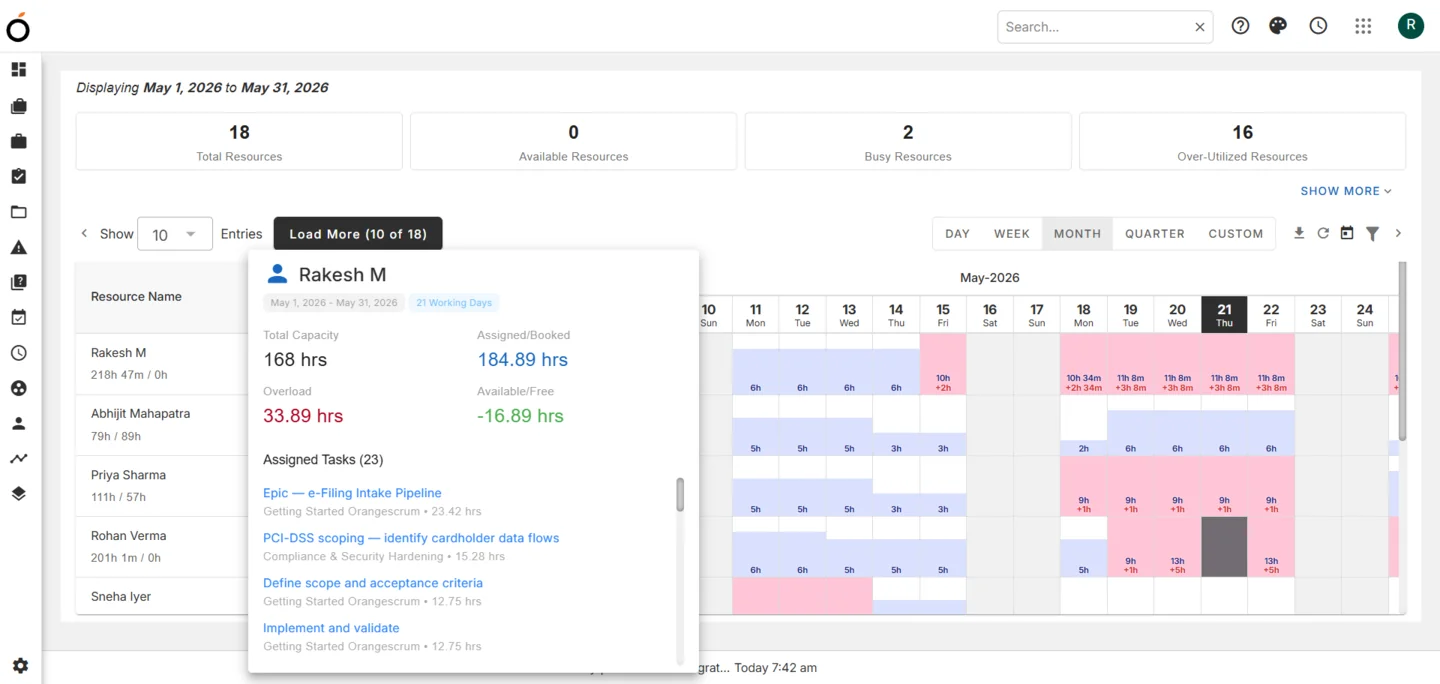This screenshot has height=684, width=1440.
Task: Open Define scope and acceptance criteria task
Action: tap(373, 583)
